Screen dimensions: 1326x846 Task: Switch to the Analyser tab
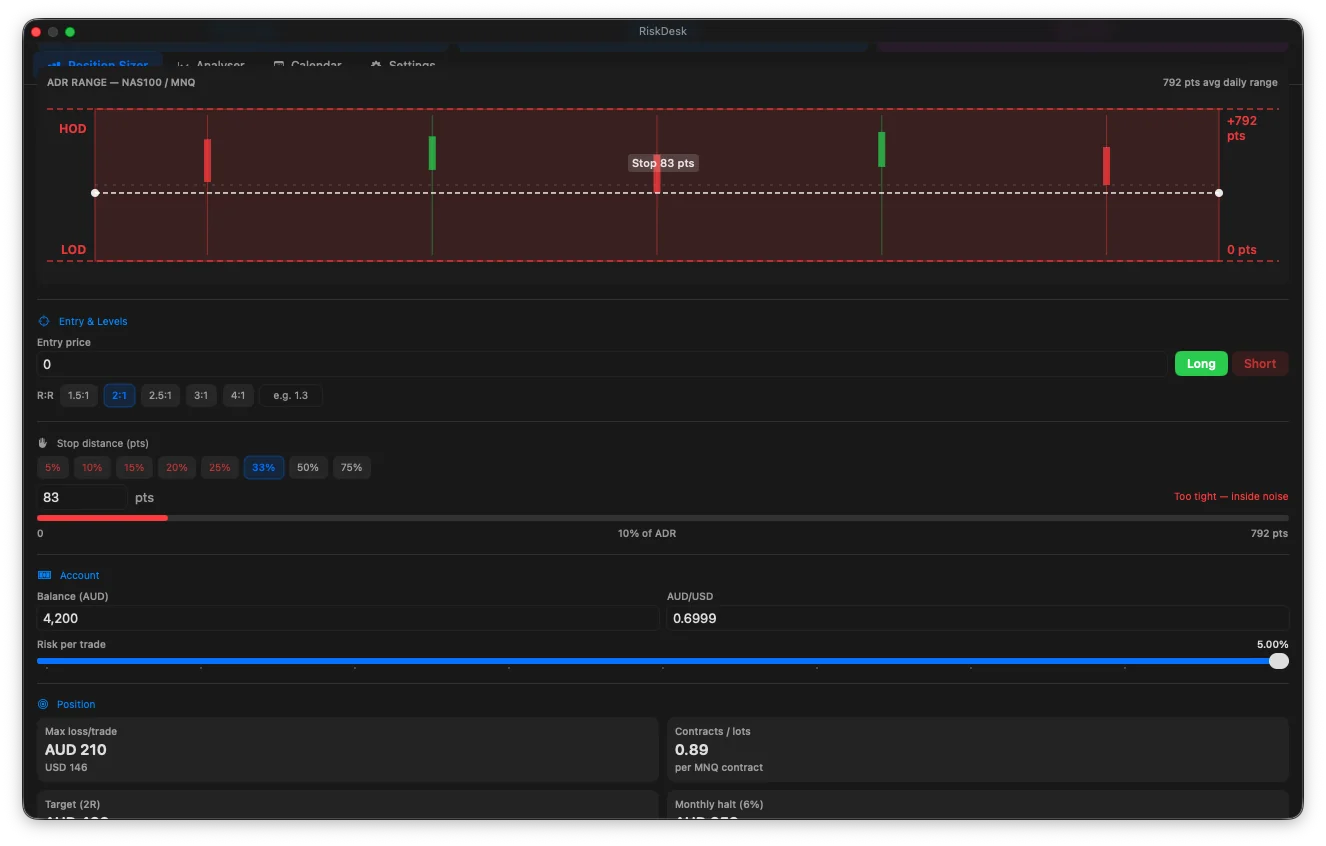pyautogui.click(x=211, y=65)
